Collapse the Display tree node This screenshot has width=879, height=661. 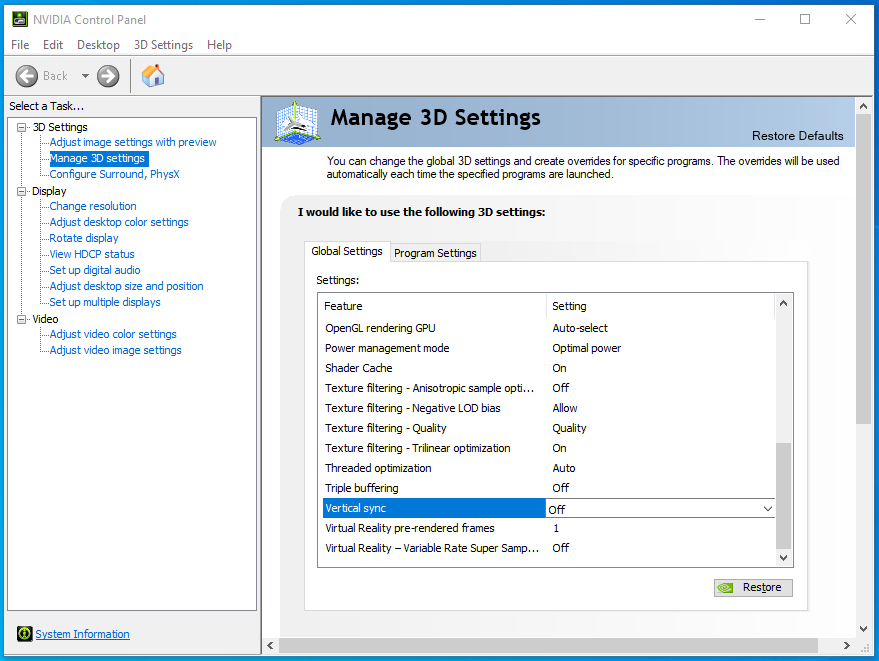[23, 191]
